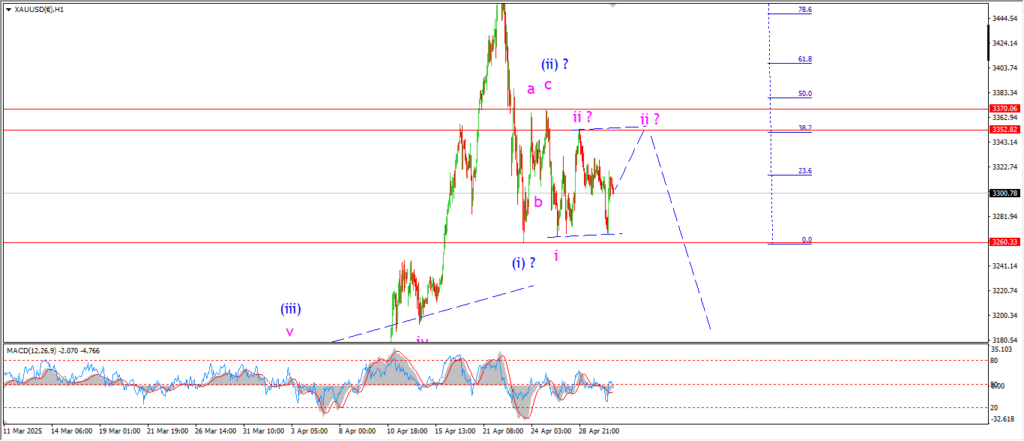The width and height of the screenshot is (1024, 441).
Task: Click the 26 Mar 14:00 time label
Action: (214, 432)
